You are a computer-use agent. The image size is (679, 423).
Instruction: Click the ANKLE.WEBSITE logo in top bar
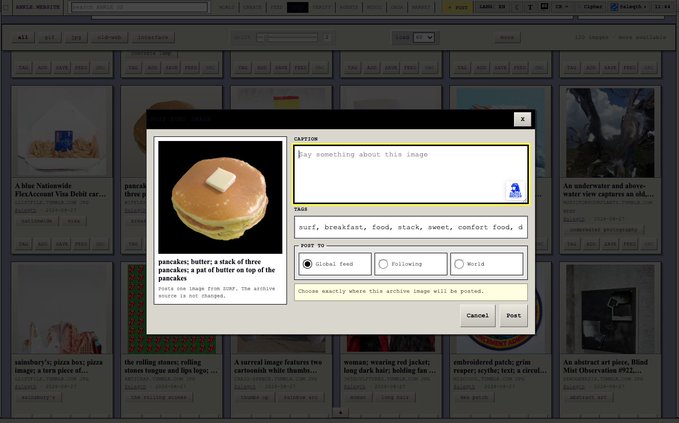coord(38,7)
